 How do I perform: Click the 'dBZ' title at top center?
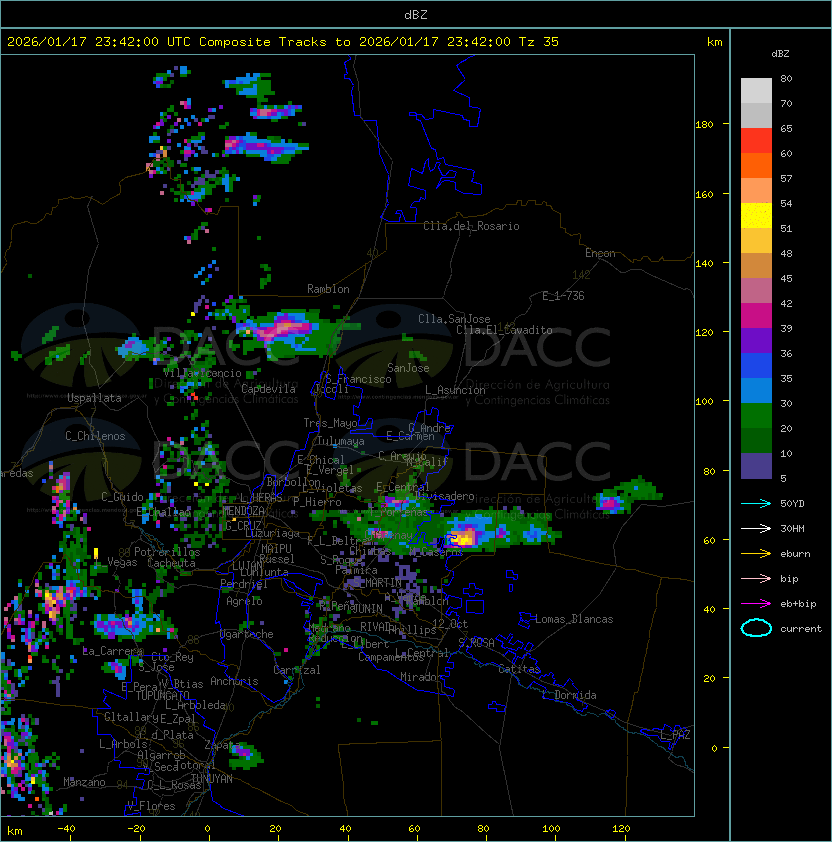pyautogui.click(x=416, y=14)
